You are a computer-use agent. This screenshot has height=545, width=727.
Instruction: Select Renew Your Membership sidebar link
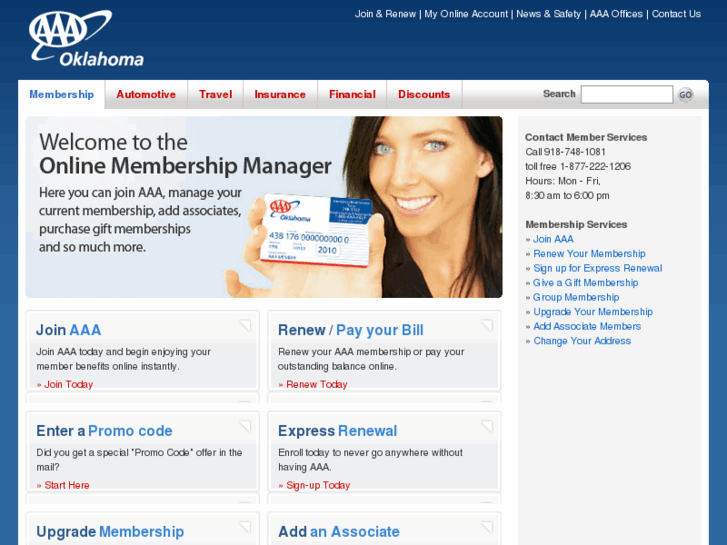(589, 254)
